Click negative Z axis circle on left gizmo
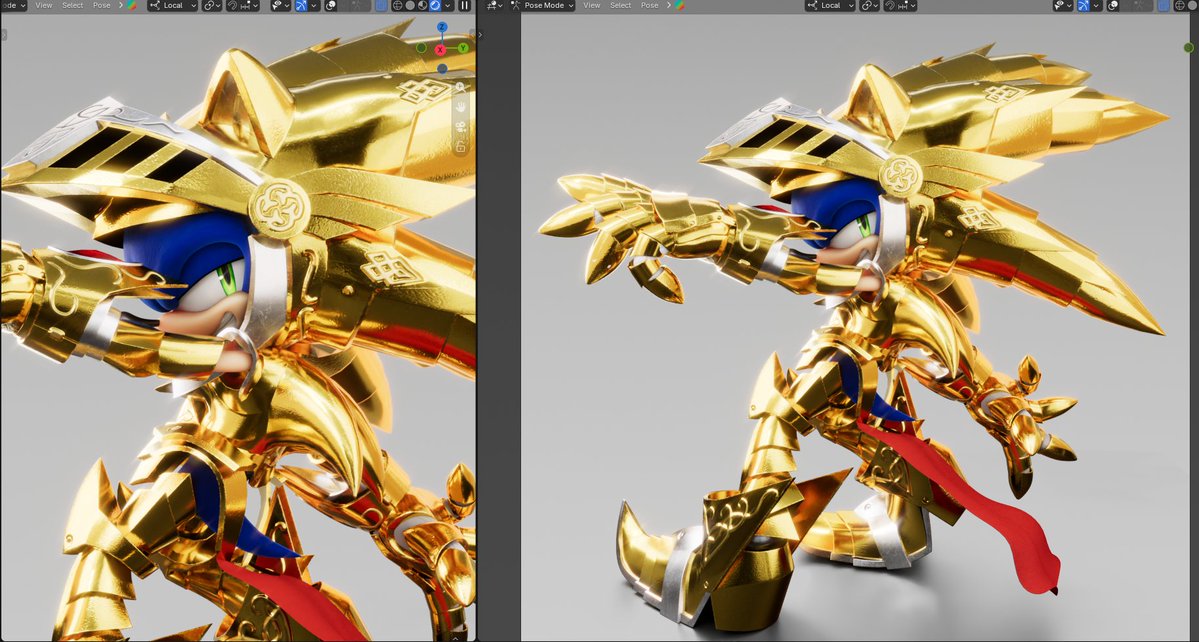This screenshot has height=642, width=1199. click(x=442, y=69)
